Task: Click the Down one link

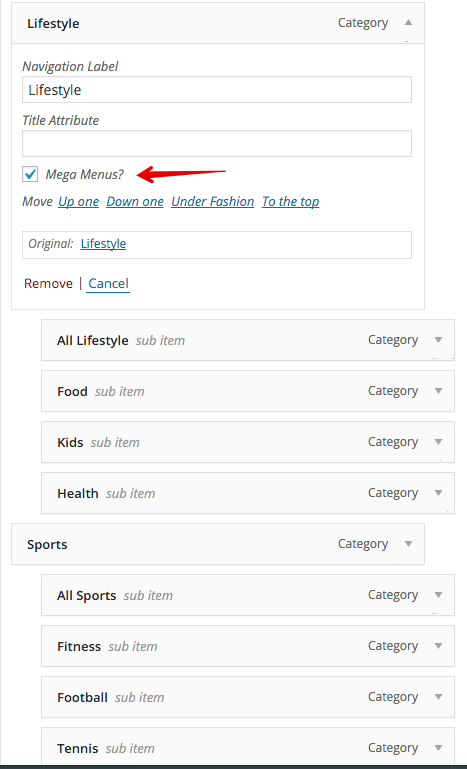Action: click(135, 202)
